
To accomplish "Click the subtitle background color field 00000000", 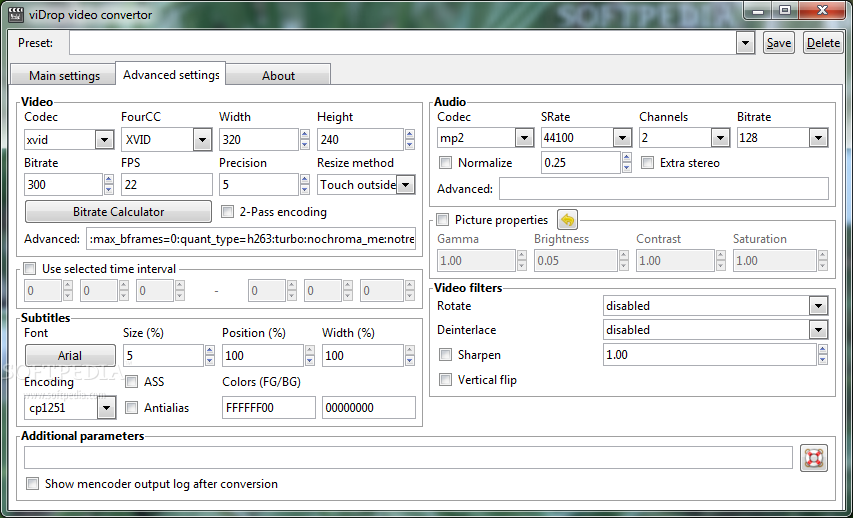I will [x=369, y=408].
